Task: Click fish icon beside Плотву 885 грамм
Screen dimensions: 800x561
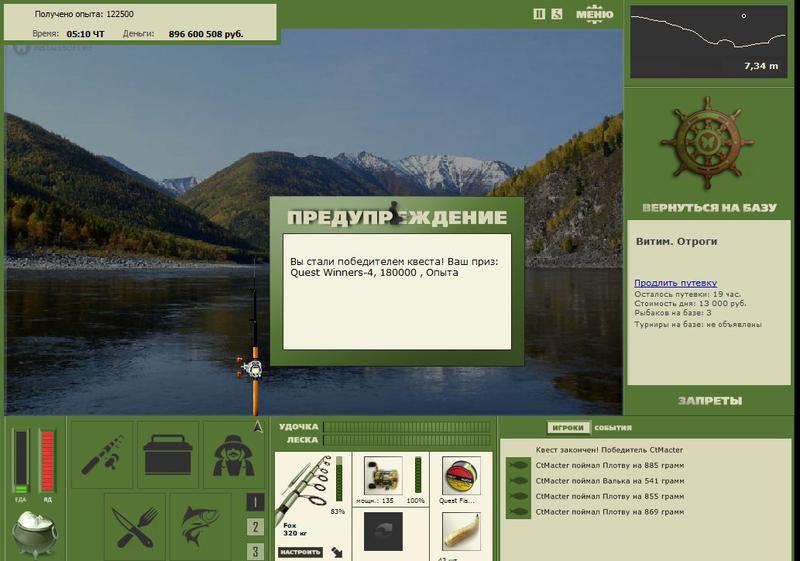Action: click(x=518, y=465)
